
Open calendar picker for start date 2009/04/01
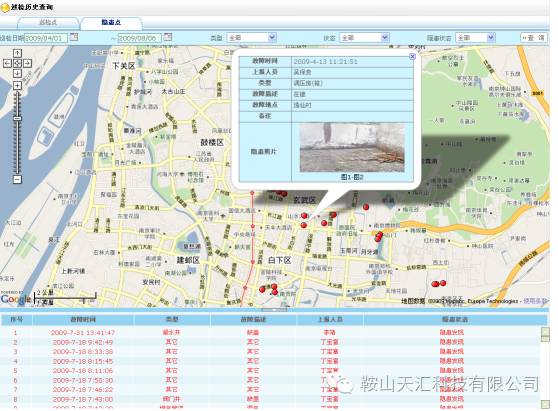click(74, 37)
